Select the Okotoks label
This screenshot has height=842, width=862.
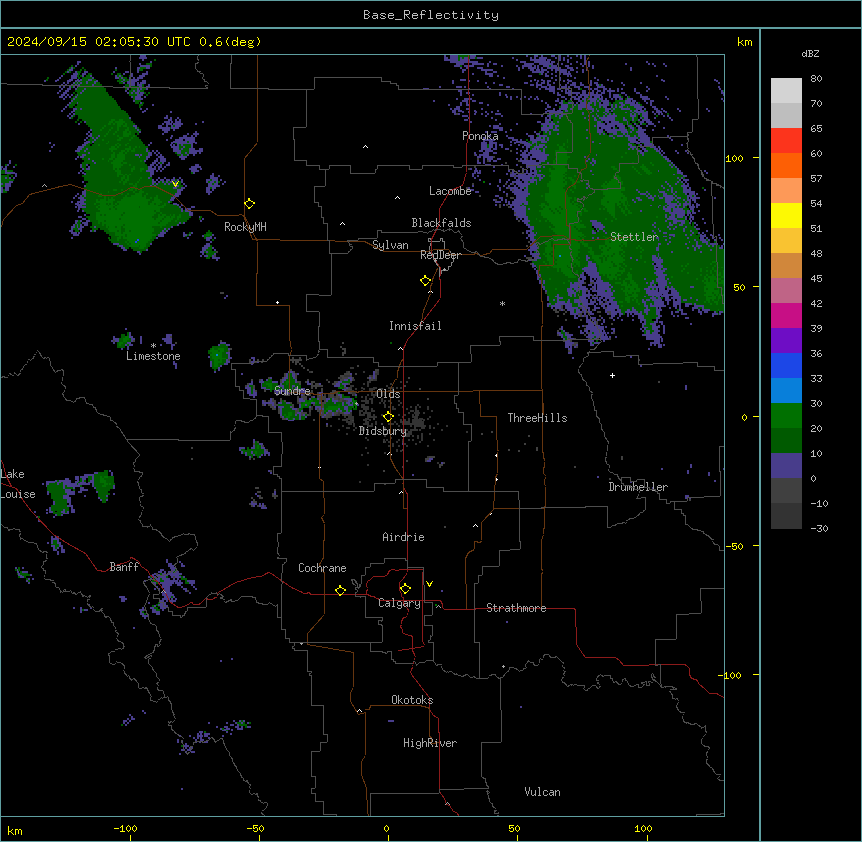click(412, 700)
